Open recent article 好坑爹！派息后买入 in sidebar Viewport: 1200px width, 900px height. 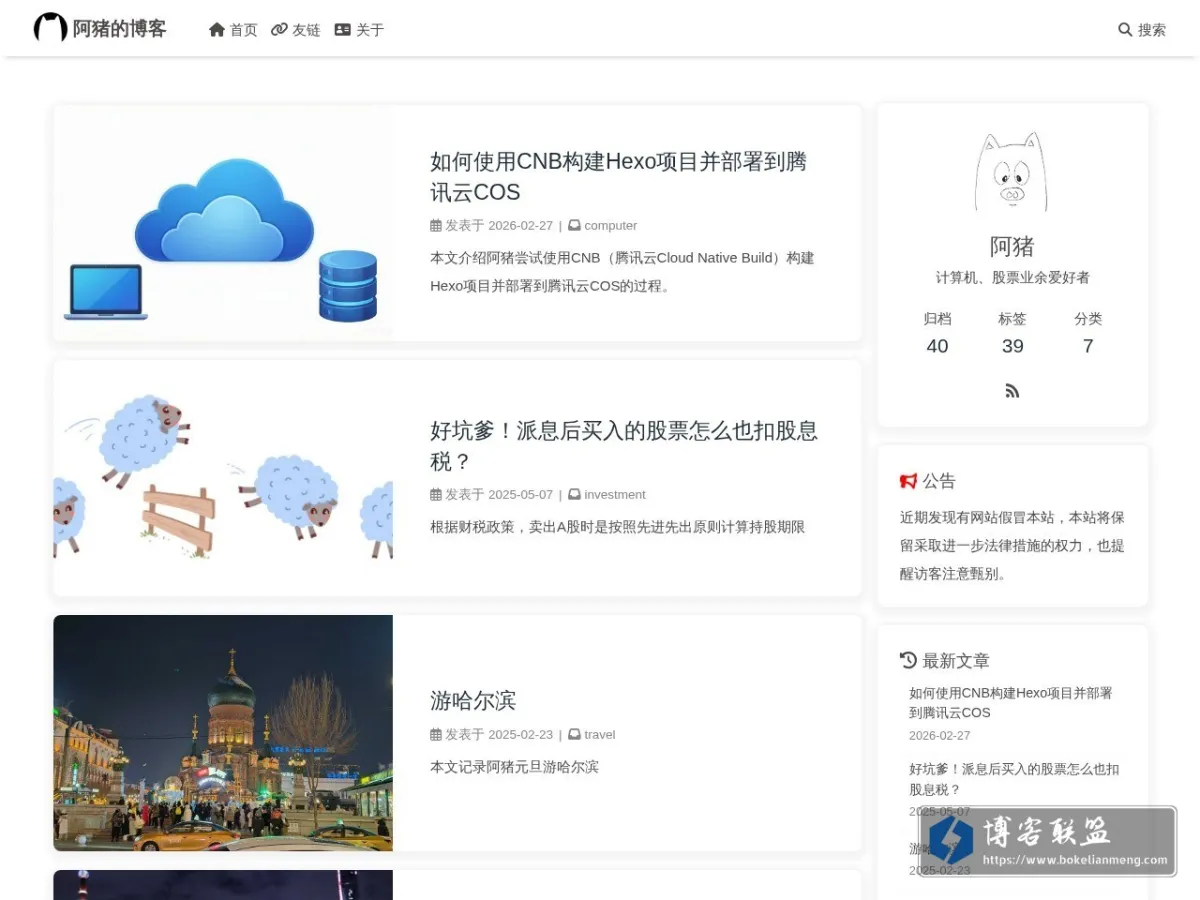tap(1013, 779)
